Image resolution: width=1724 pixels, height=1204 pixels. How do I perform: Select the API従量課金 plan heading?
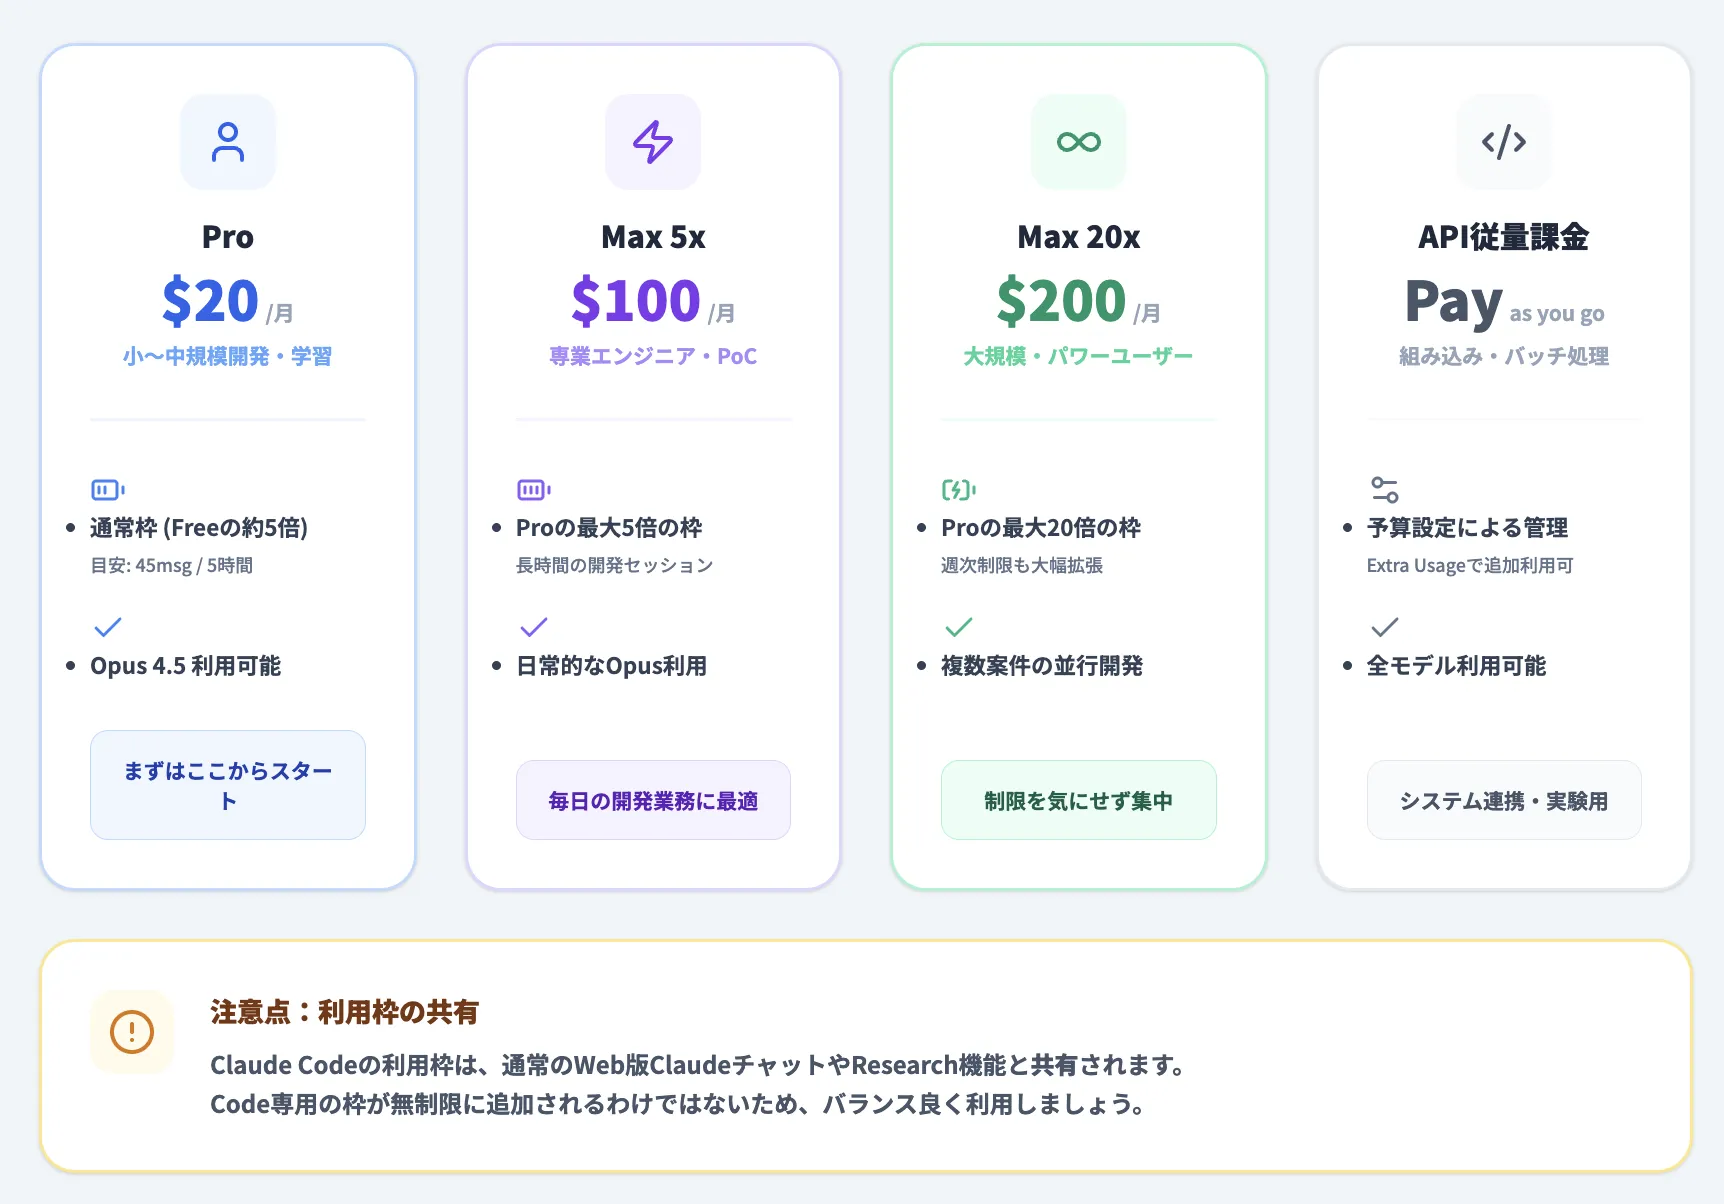1503,237
